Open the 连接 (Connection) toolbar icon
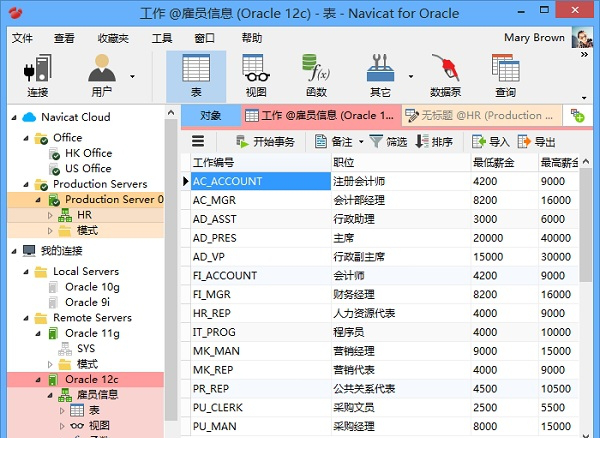The width and height of the screenshot is (600, 455). [x=38, y=76]
